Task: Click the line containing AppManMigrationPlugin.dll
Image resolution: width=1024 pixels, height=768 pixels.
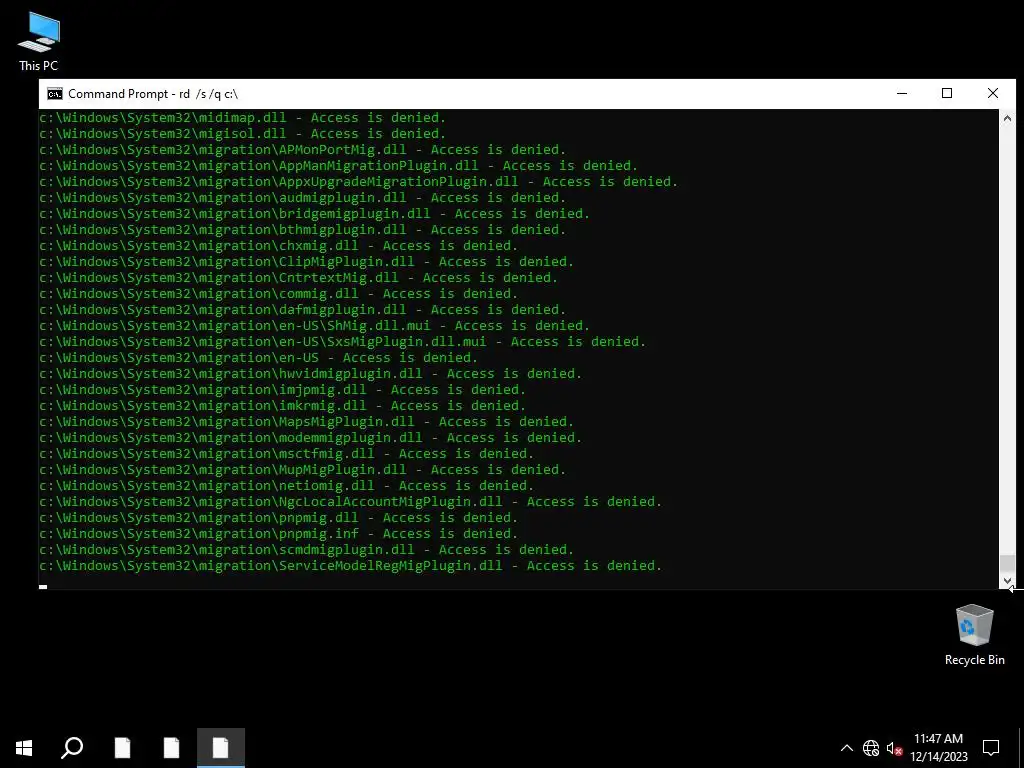Action: [x=338, y=166]
